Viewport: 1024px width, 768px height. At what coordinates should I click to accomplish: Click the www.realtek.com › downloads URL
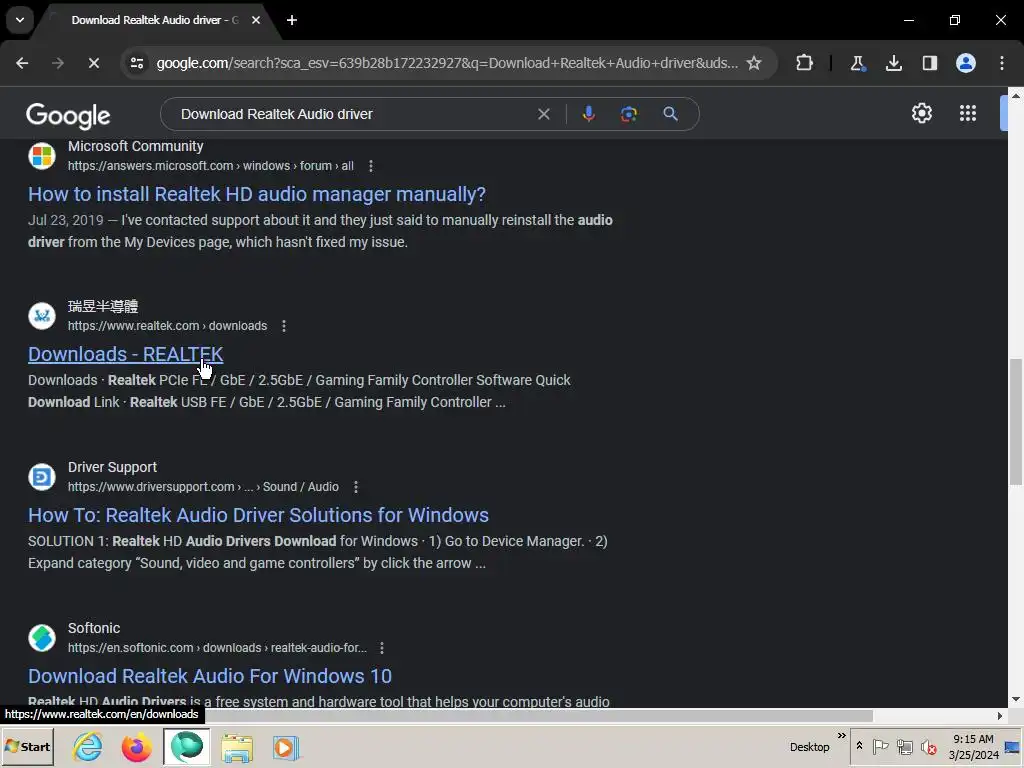click(167, 326)
